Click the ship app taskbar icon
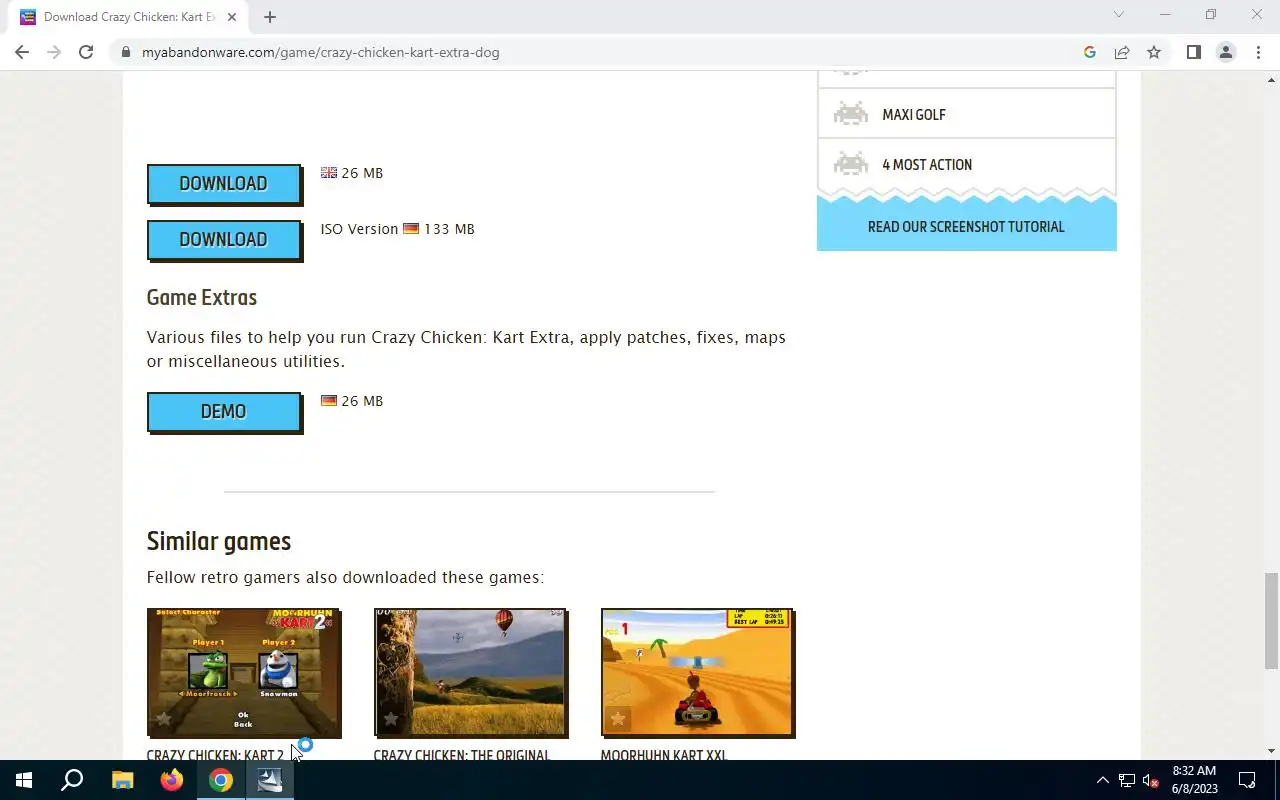 coord(270,780)
